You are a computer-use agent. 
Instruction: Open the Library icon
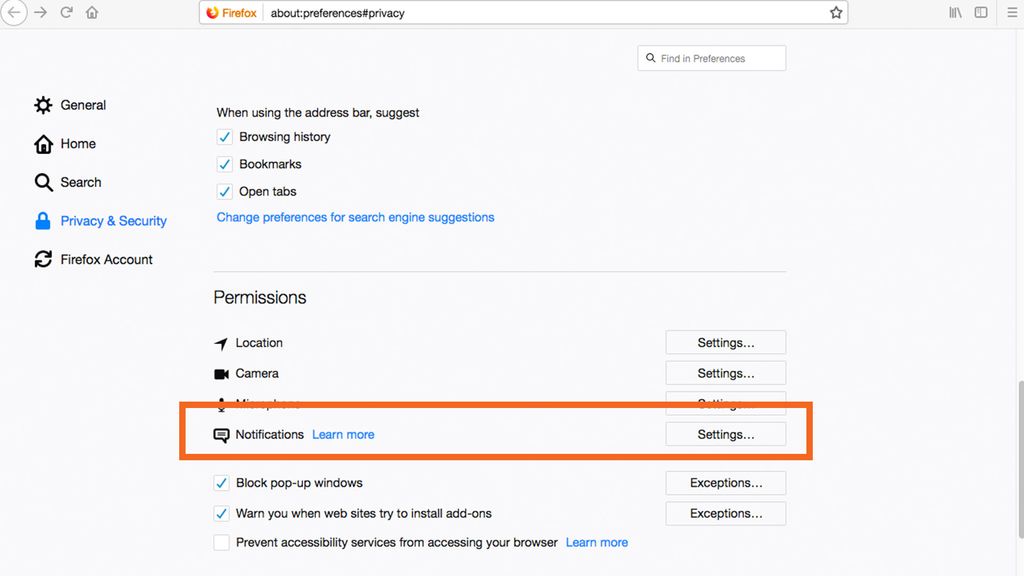(x=955, y=12)
